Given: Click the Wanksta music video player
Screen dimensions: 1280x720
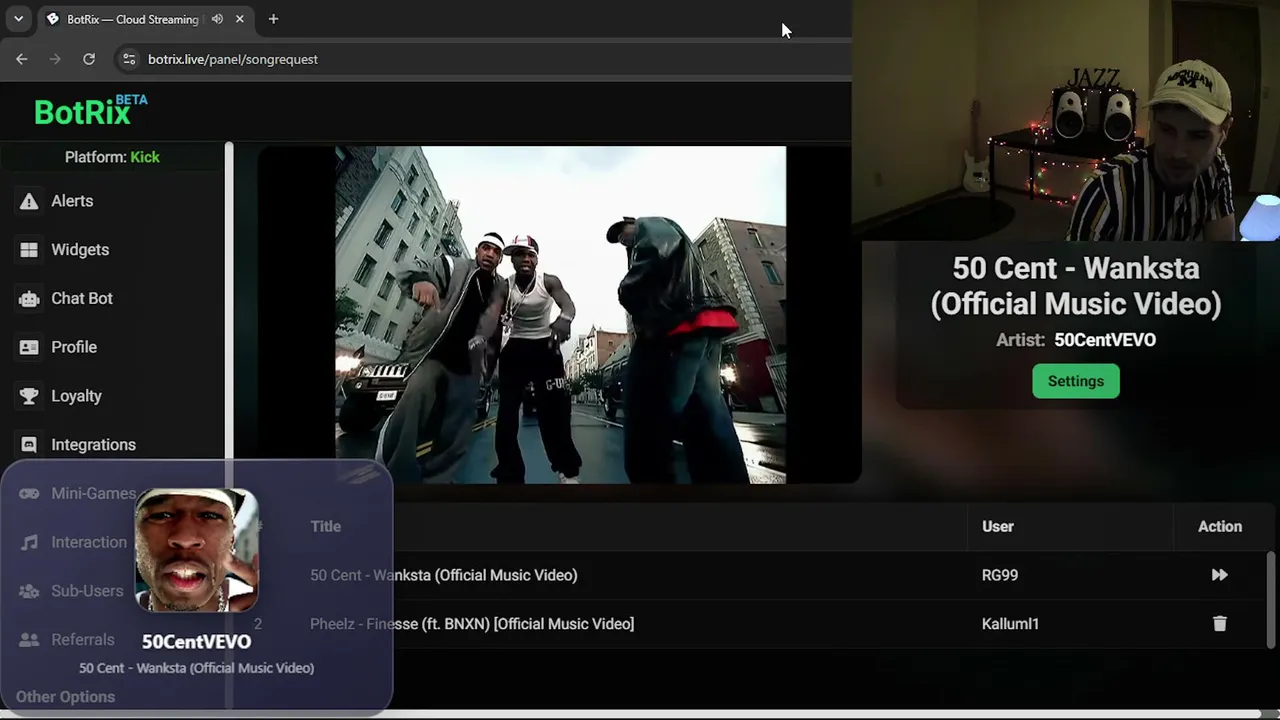Looking at the screenshot, I should click(x=560, y=315).
